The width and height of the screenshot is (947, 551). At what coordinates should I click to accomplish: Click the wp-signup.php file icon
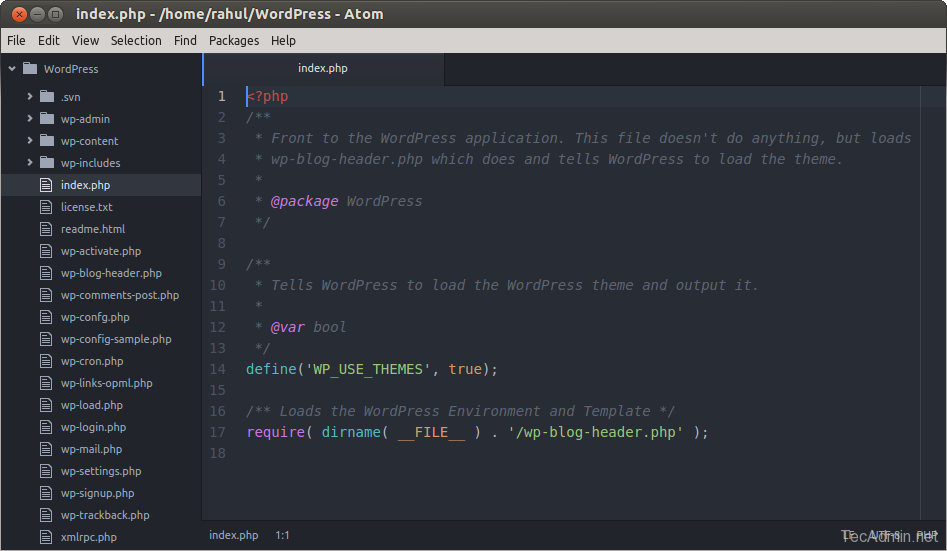[46, 493]
